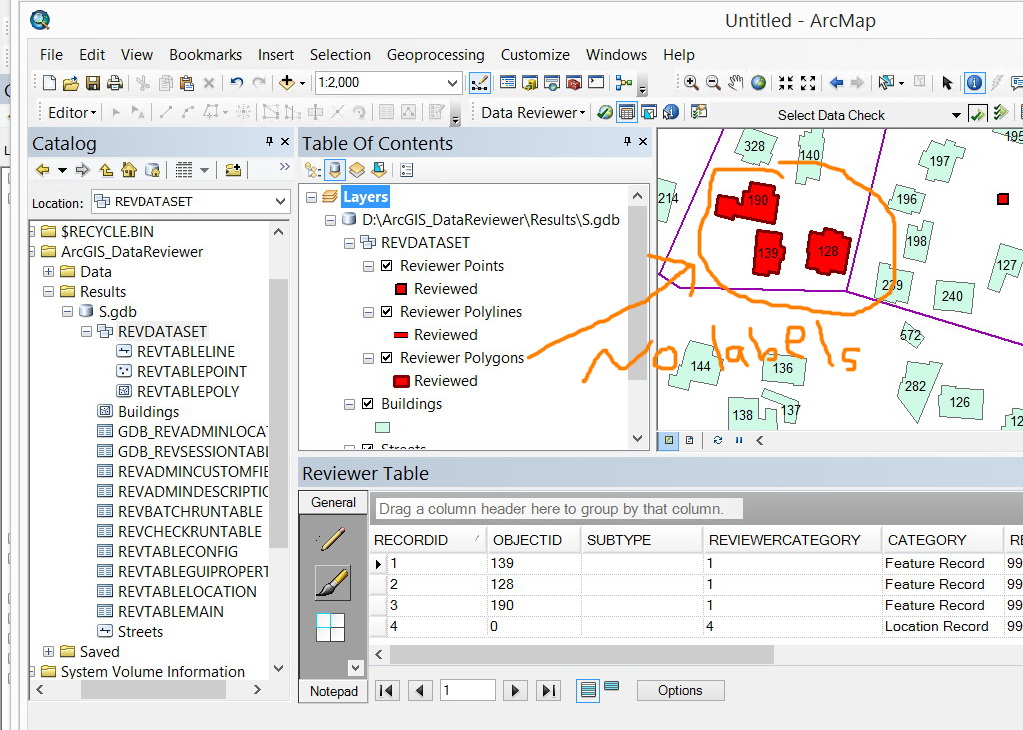
Task: Open Table Of Contents Options icon
Action: pyautogui.click(x=406, y=171)
